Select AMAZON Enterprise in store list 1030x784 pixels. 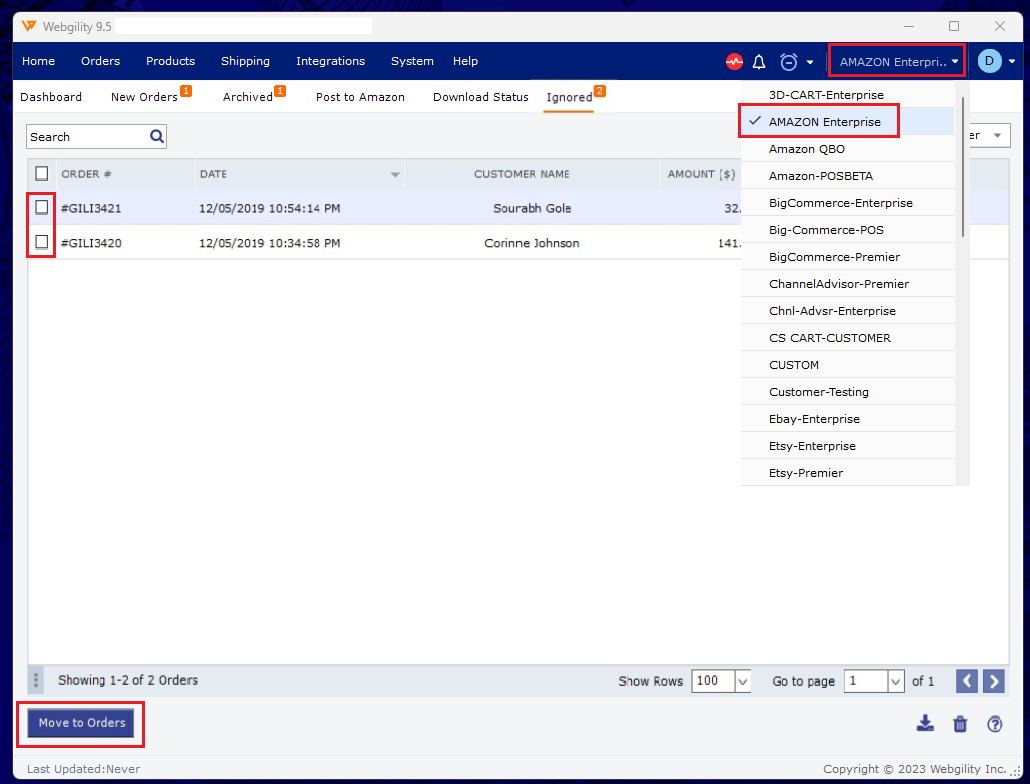click(847, 121)
